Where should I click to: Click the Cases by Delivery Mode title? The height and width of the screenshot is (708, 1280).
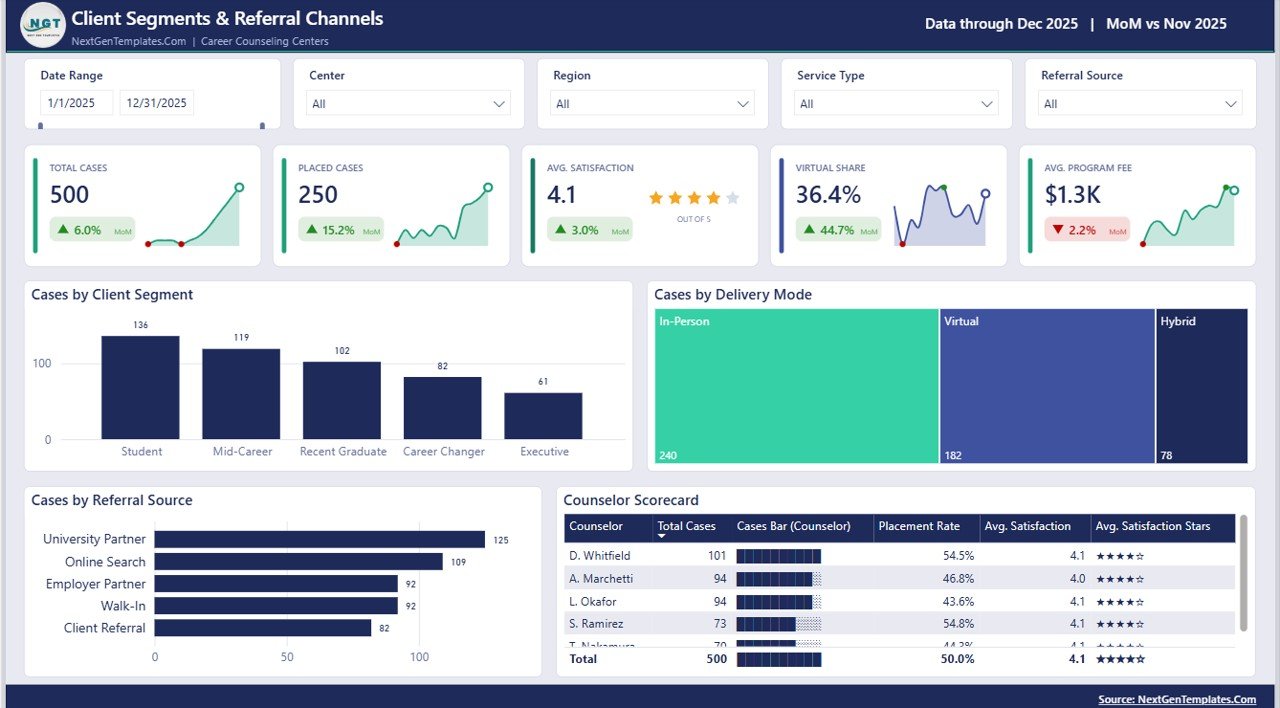[733, 295]
